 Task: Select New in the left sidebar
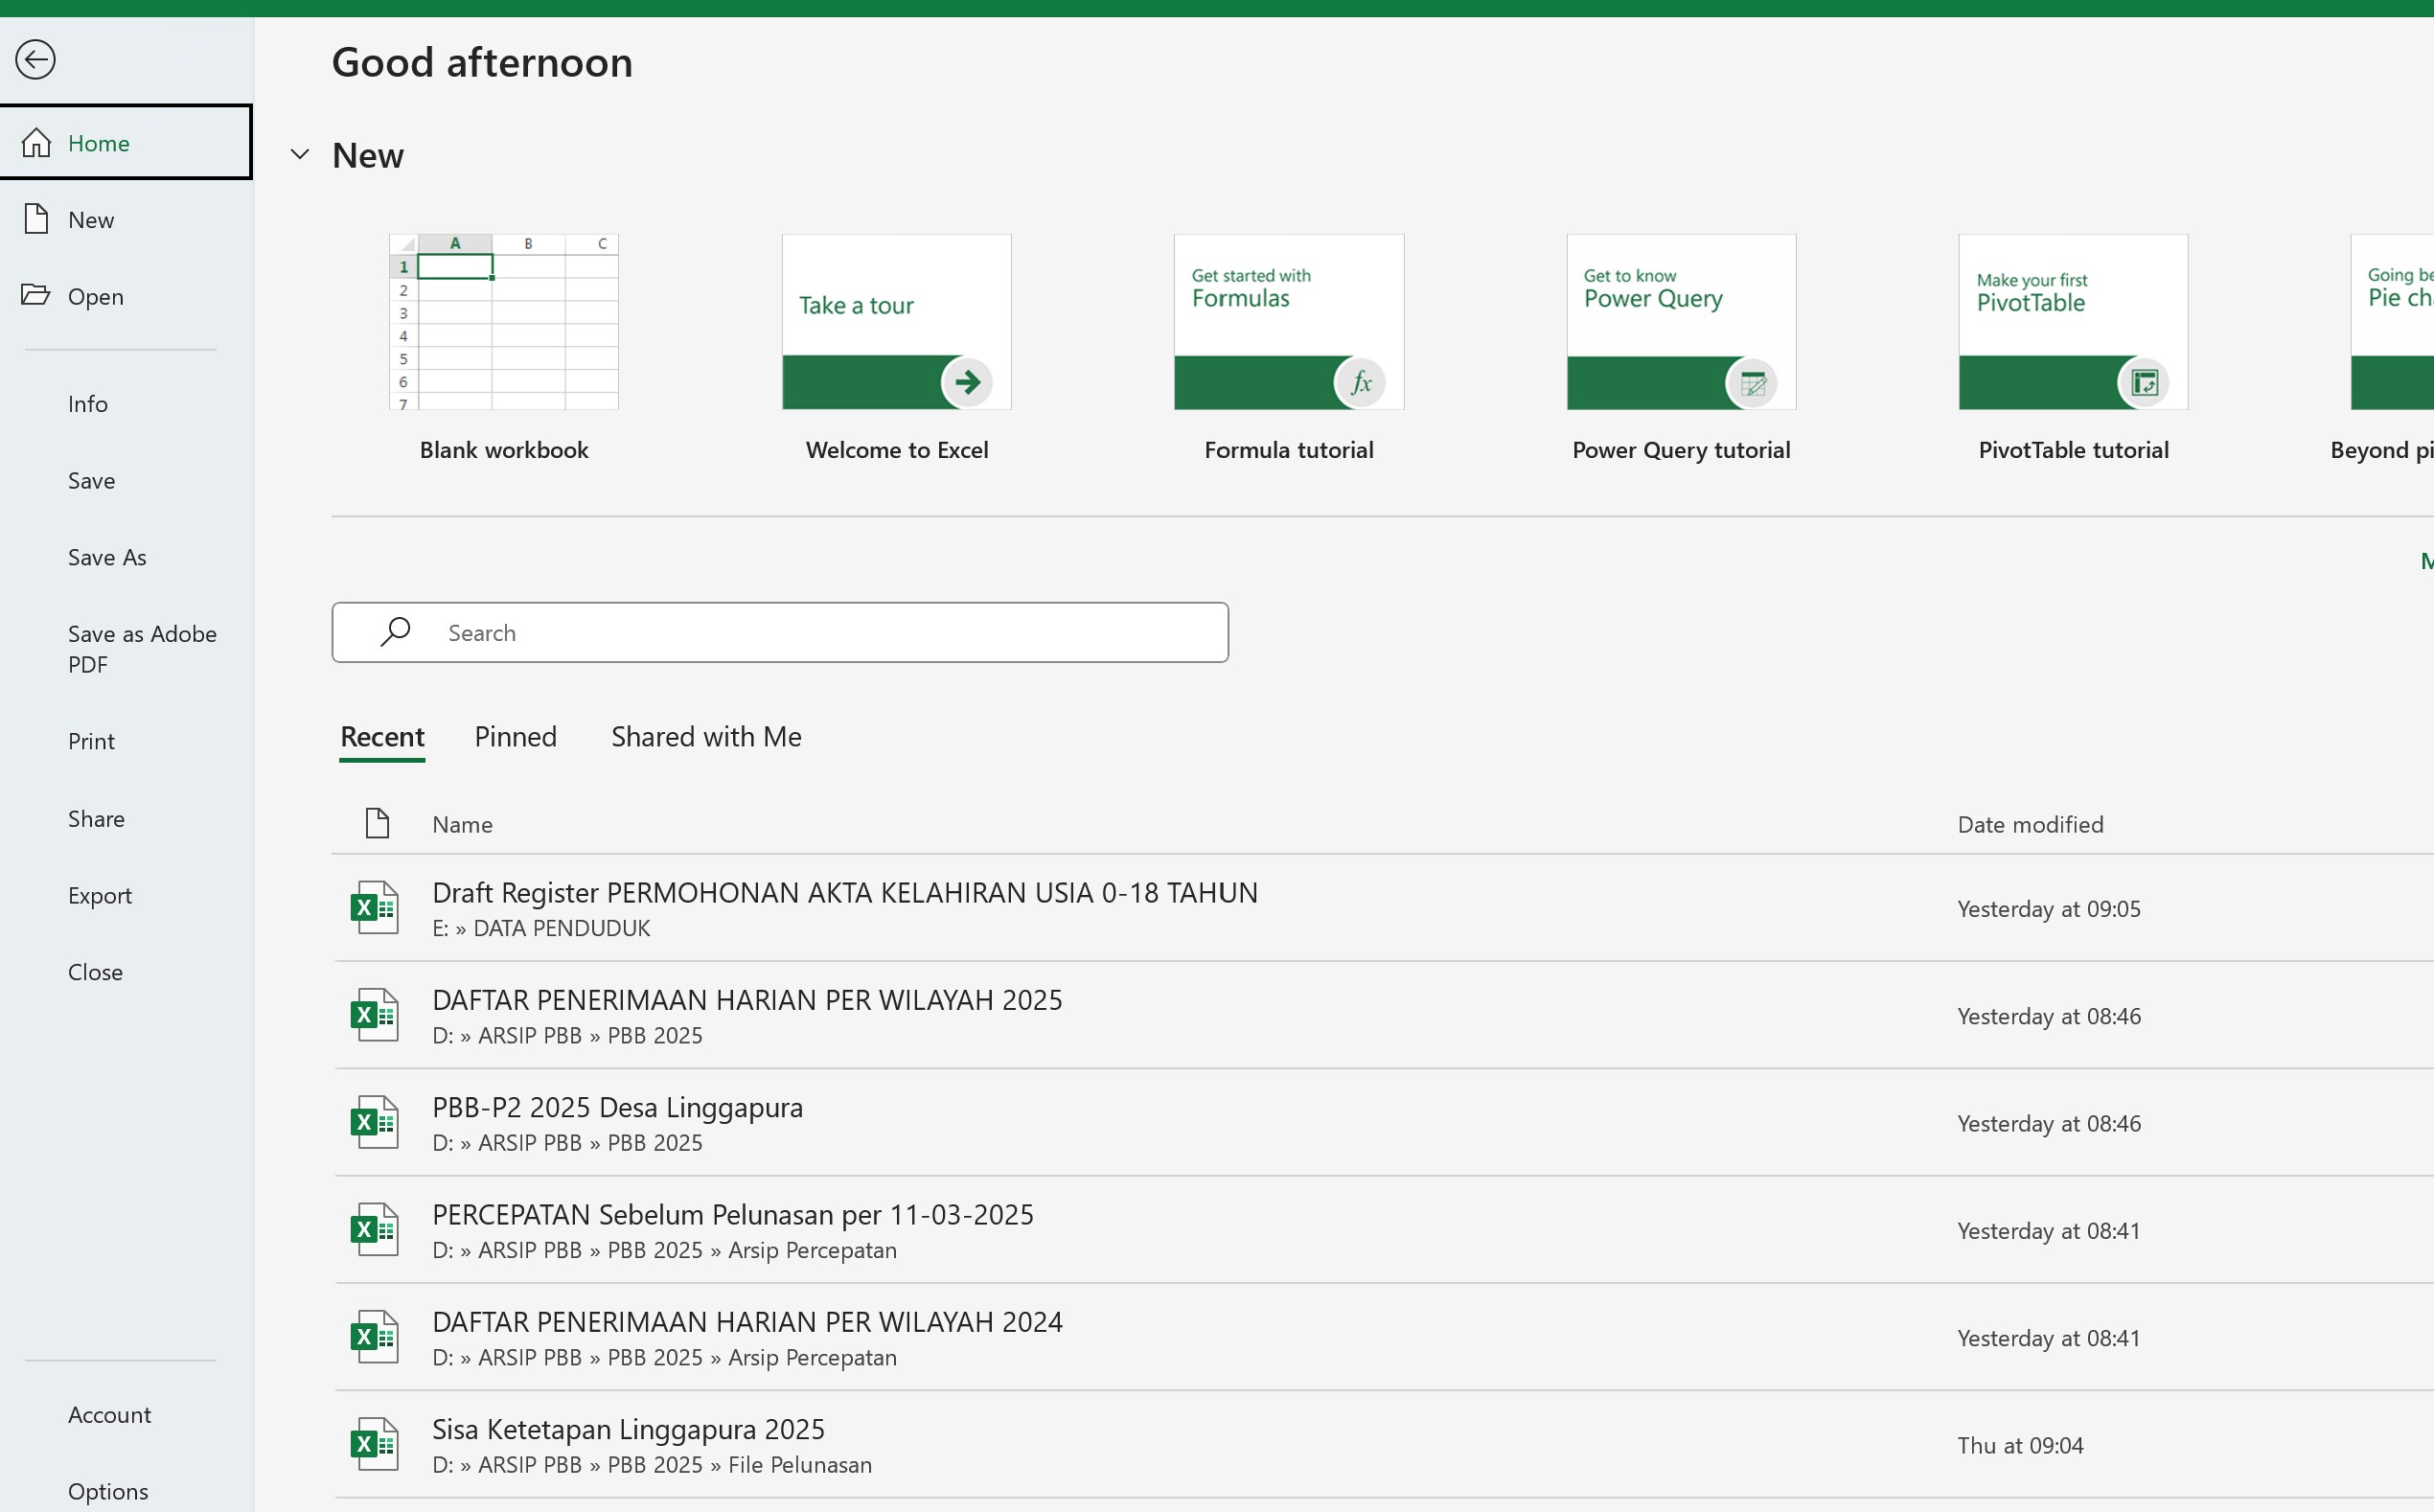126,220
